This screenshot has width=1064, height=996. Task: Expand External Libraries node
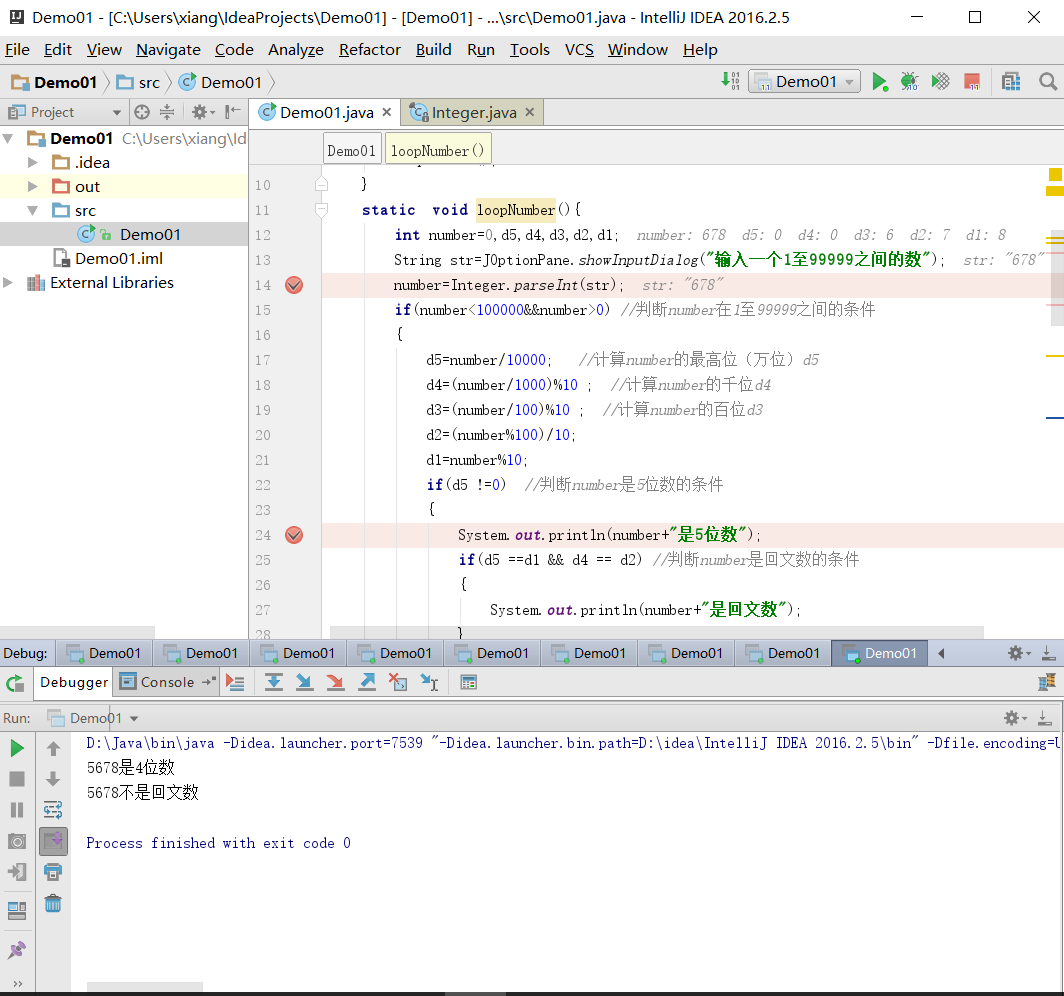(8, 282)
